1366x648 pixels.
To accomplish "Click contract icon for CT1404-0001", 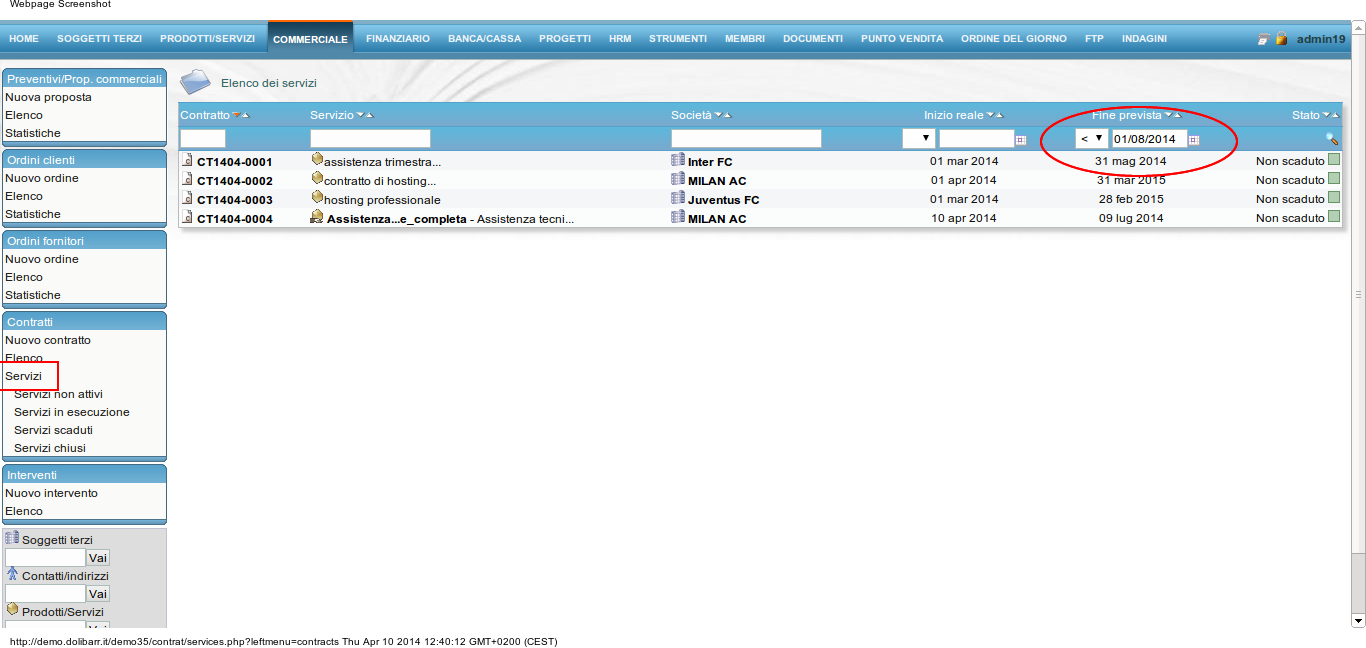I will pos(187,161).
